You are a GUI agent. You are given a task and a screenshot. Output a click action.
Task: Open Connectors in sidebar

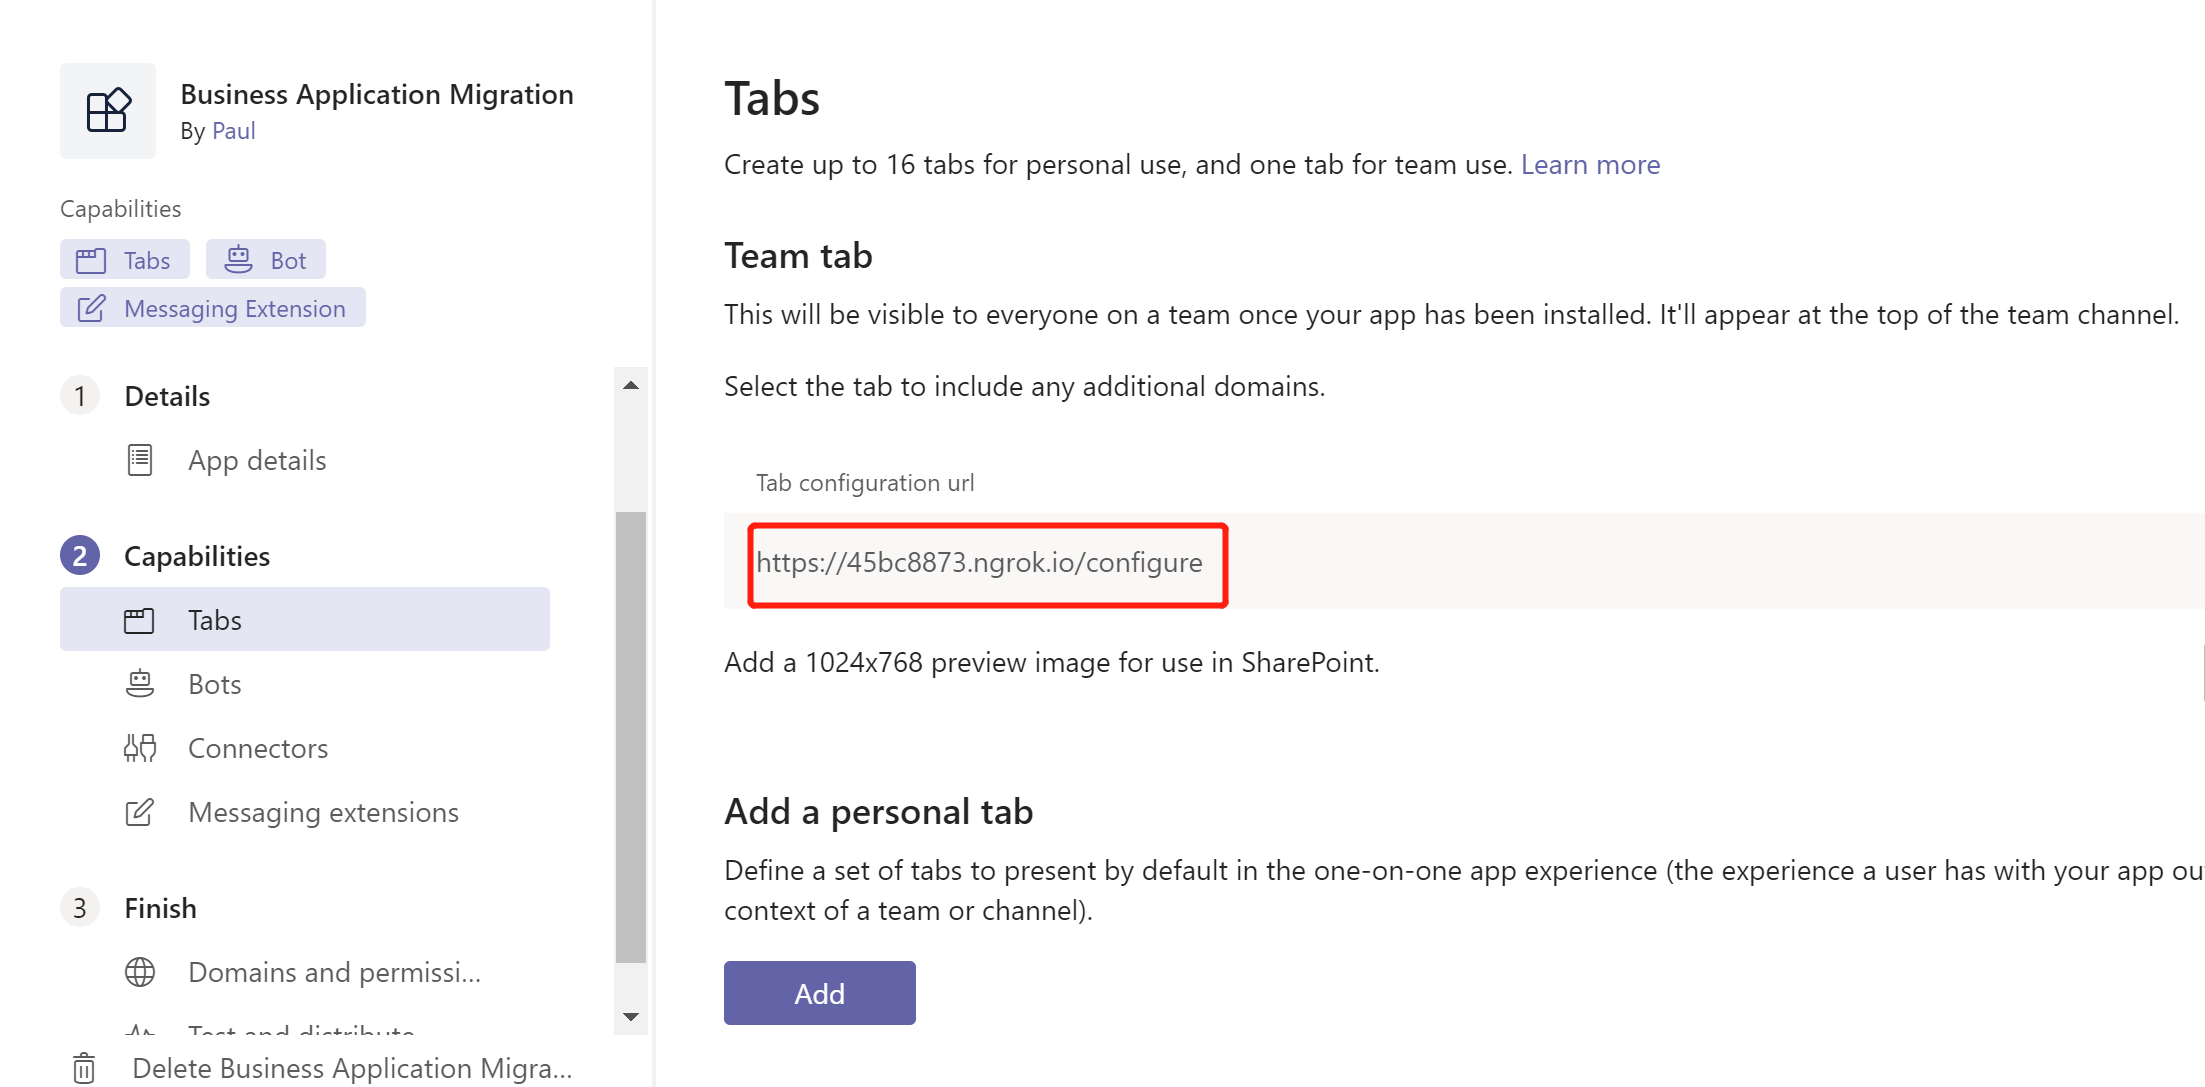(x=258, y=748)
